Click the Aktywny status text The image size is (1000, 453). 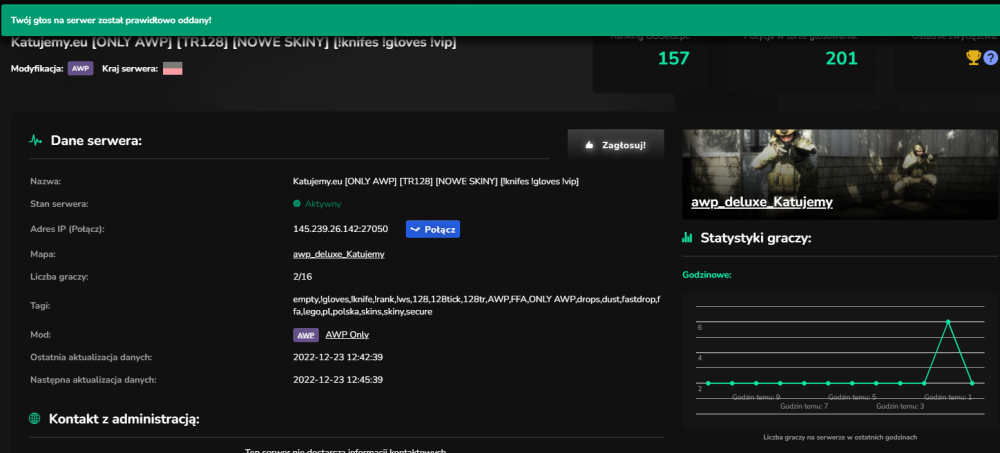(x=323, y=204)
